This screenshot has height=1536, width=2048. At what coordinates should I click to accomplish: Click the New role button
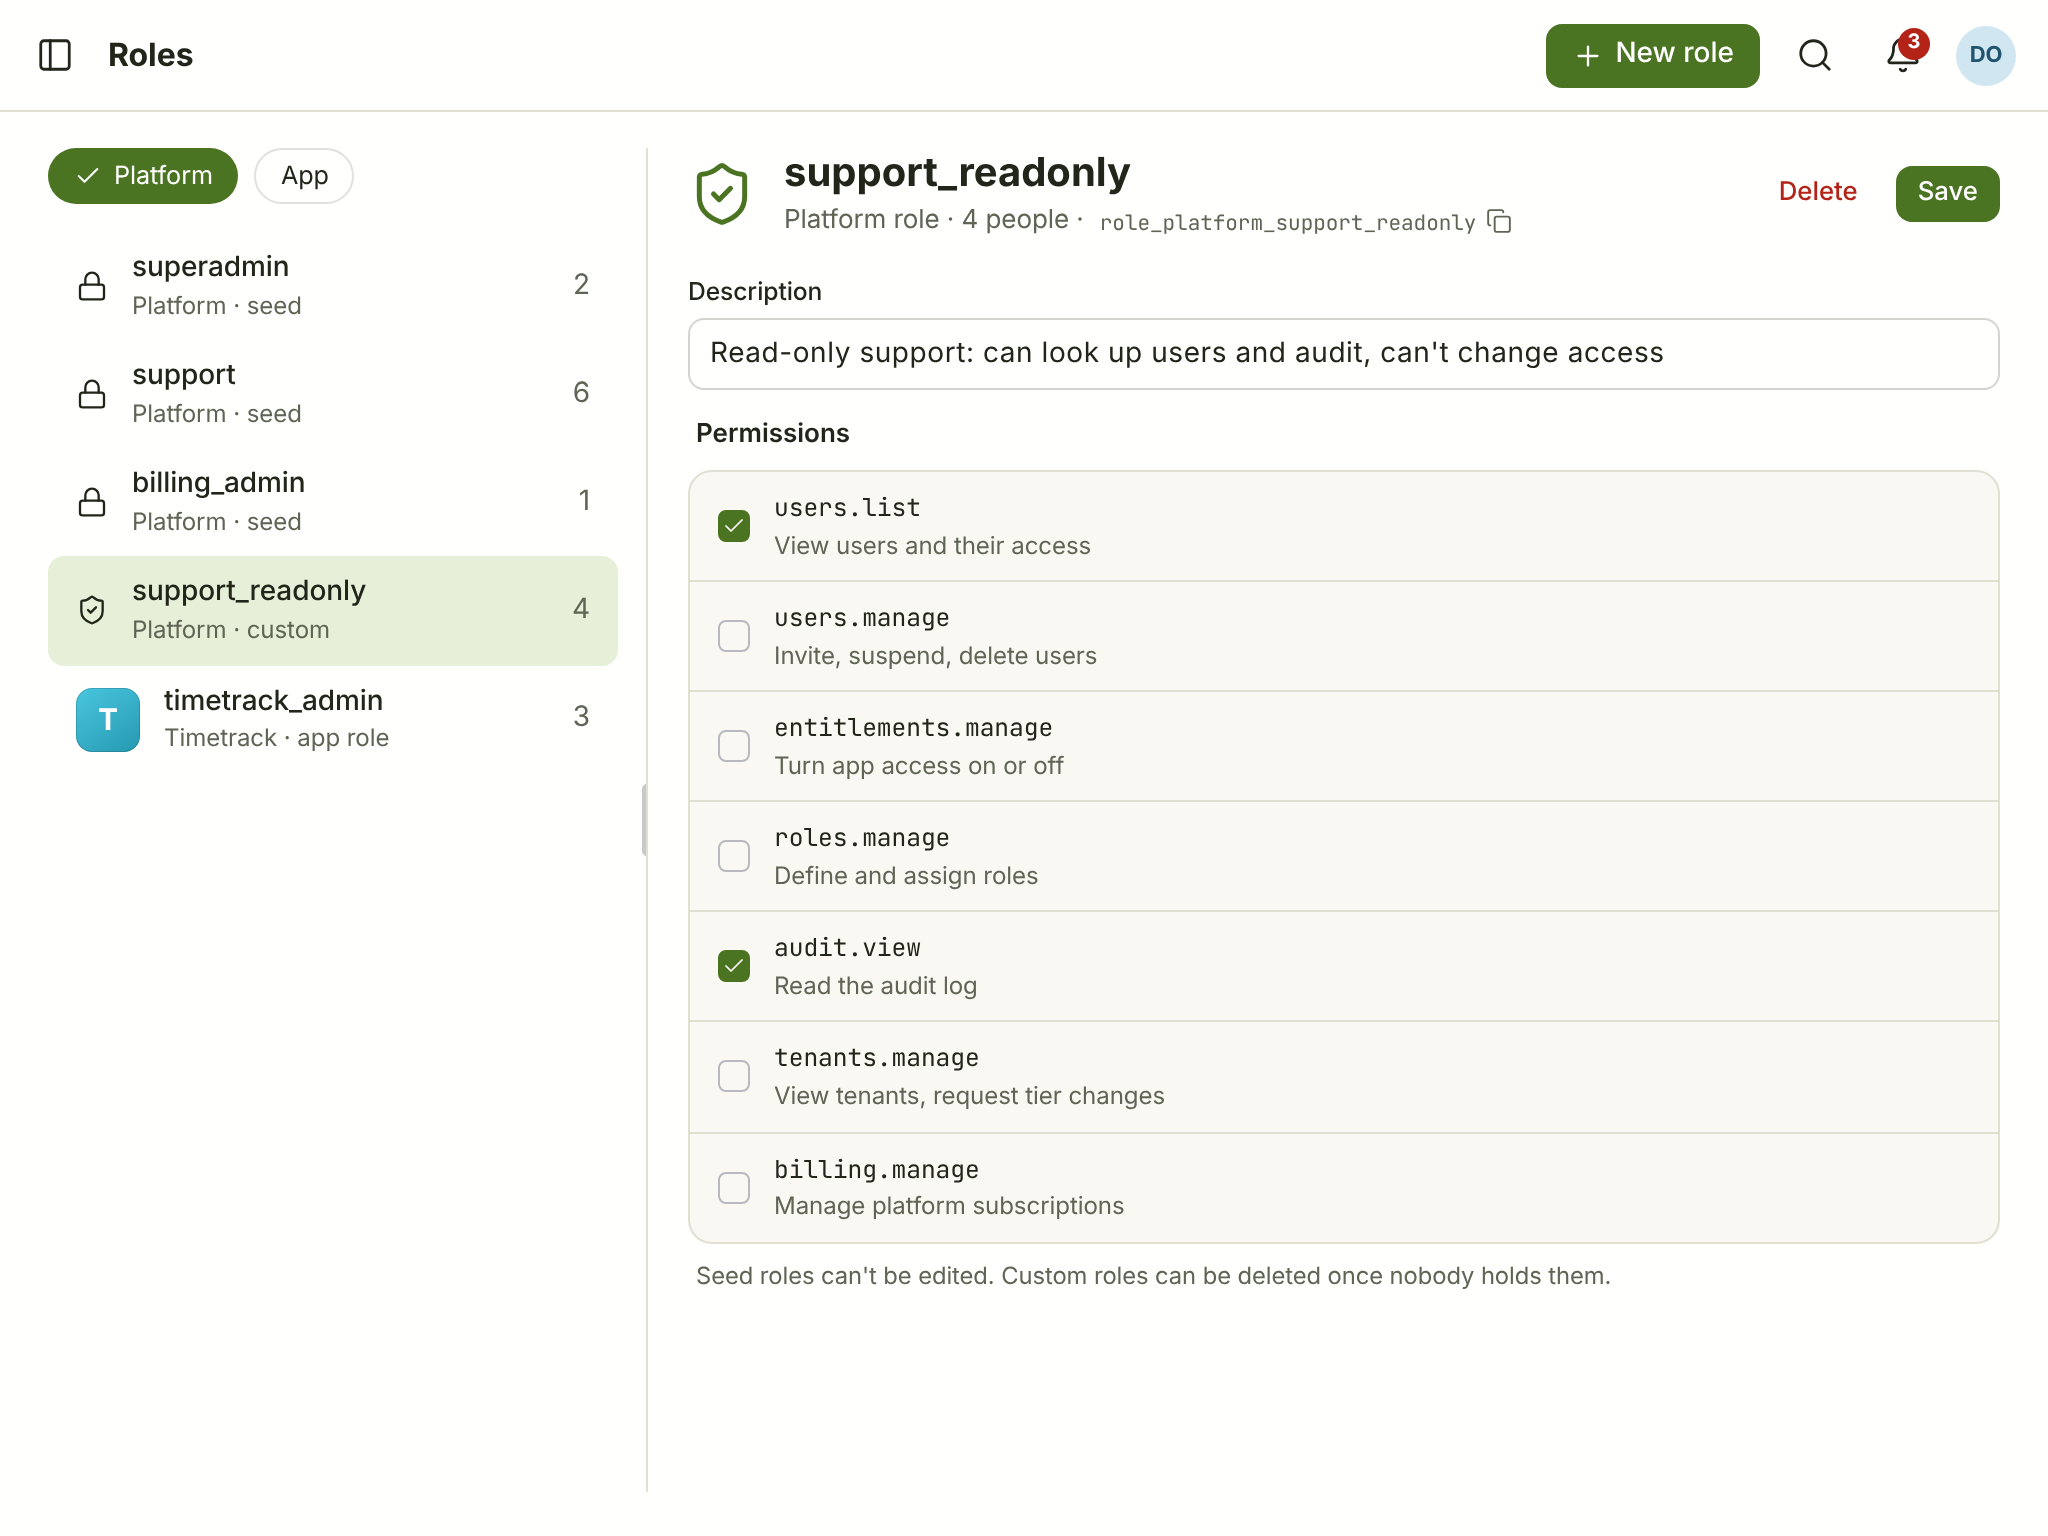(1652, 55)
